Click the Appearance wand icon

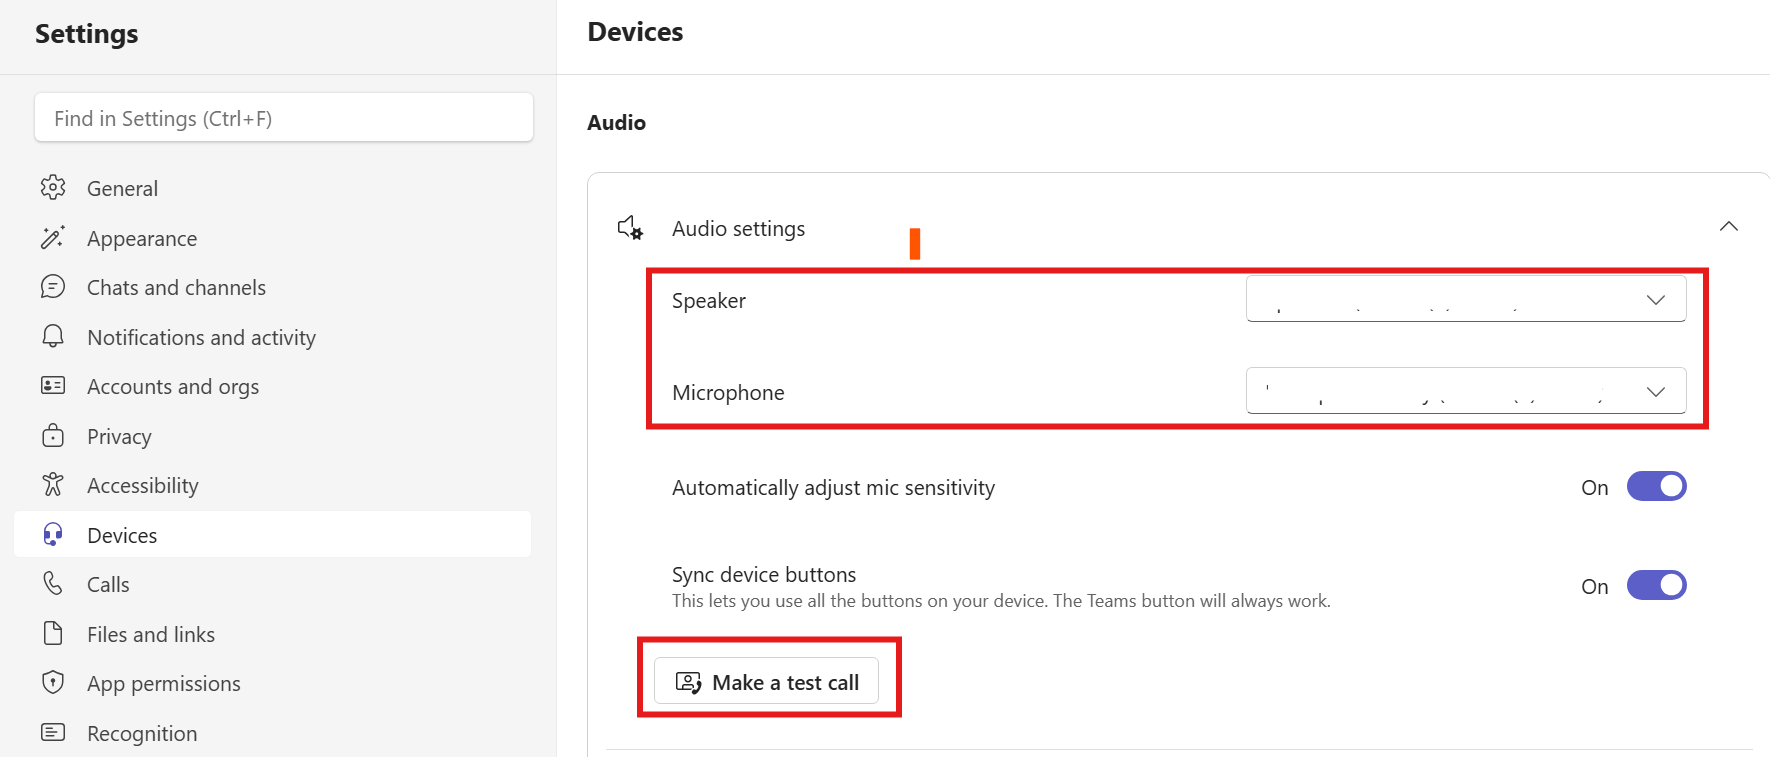click(53, 238)
